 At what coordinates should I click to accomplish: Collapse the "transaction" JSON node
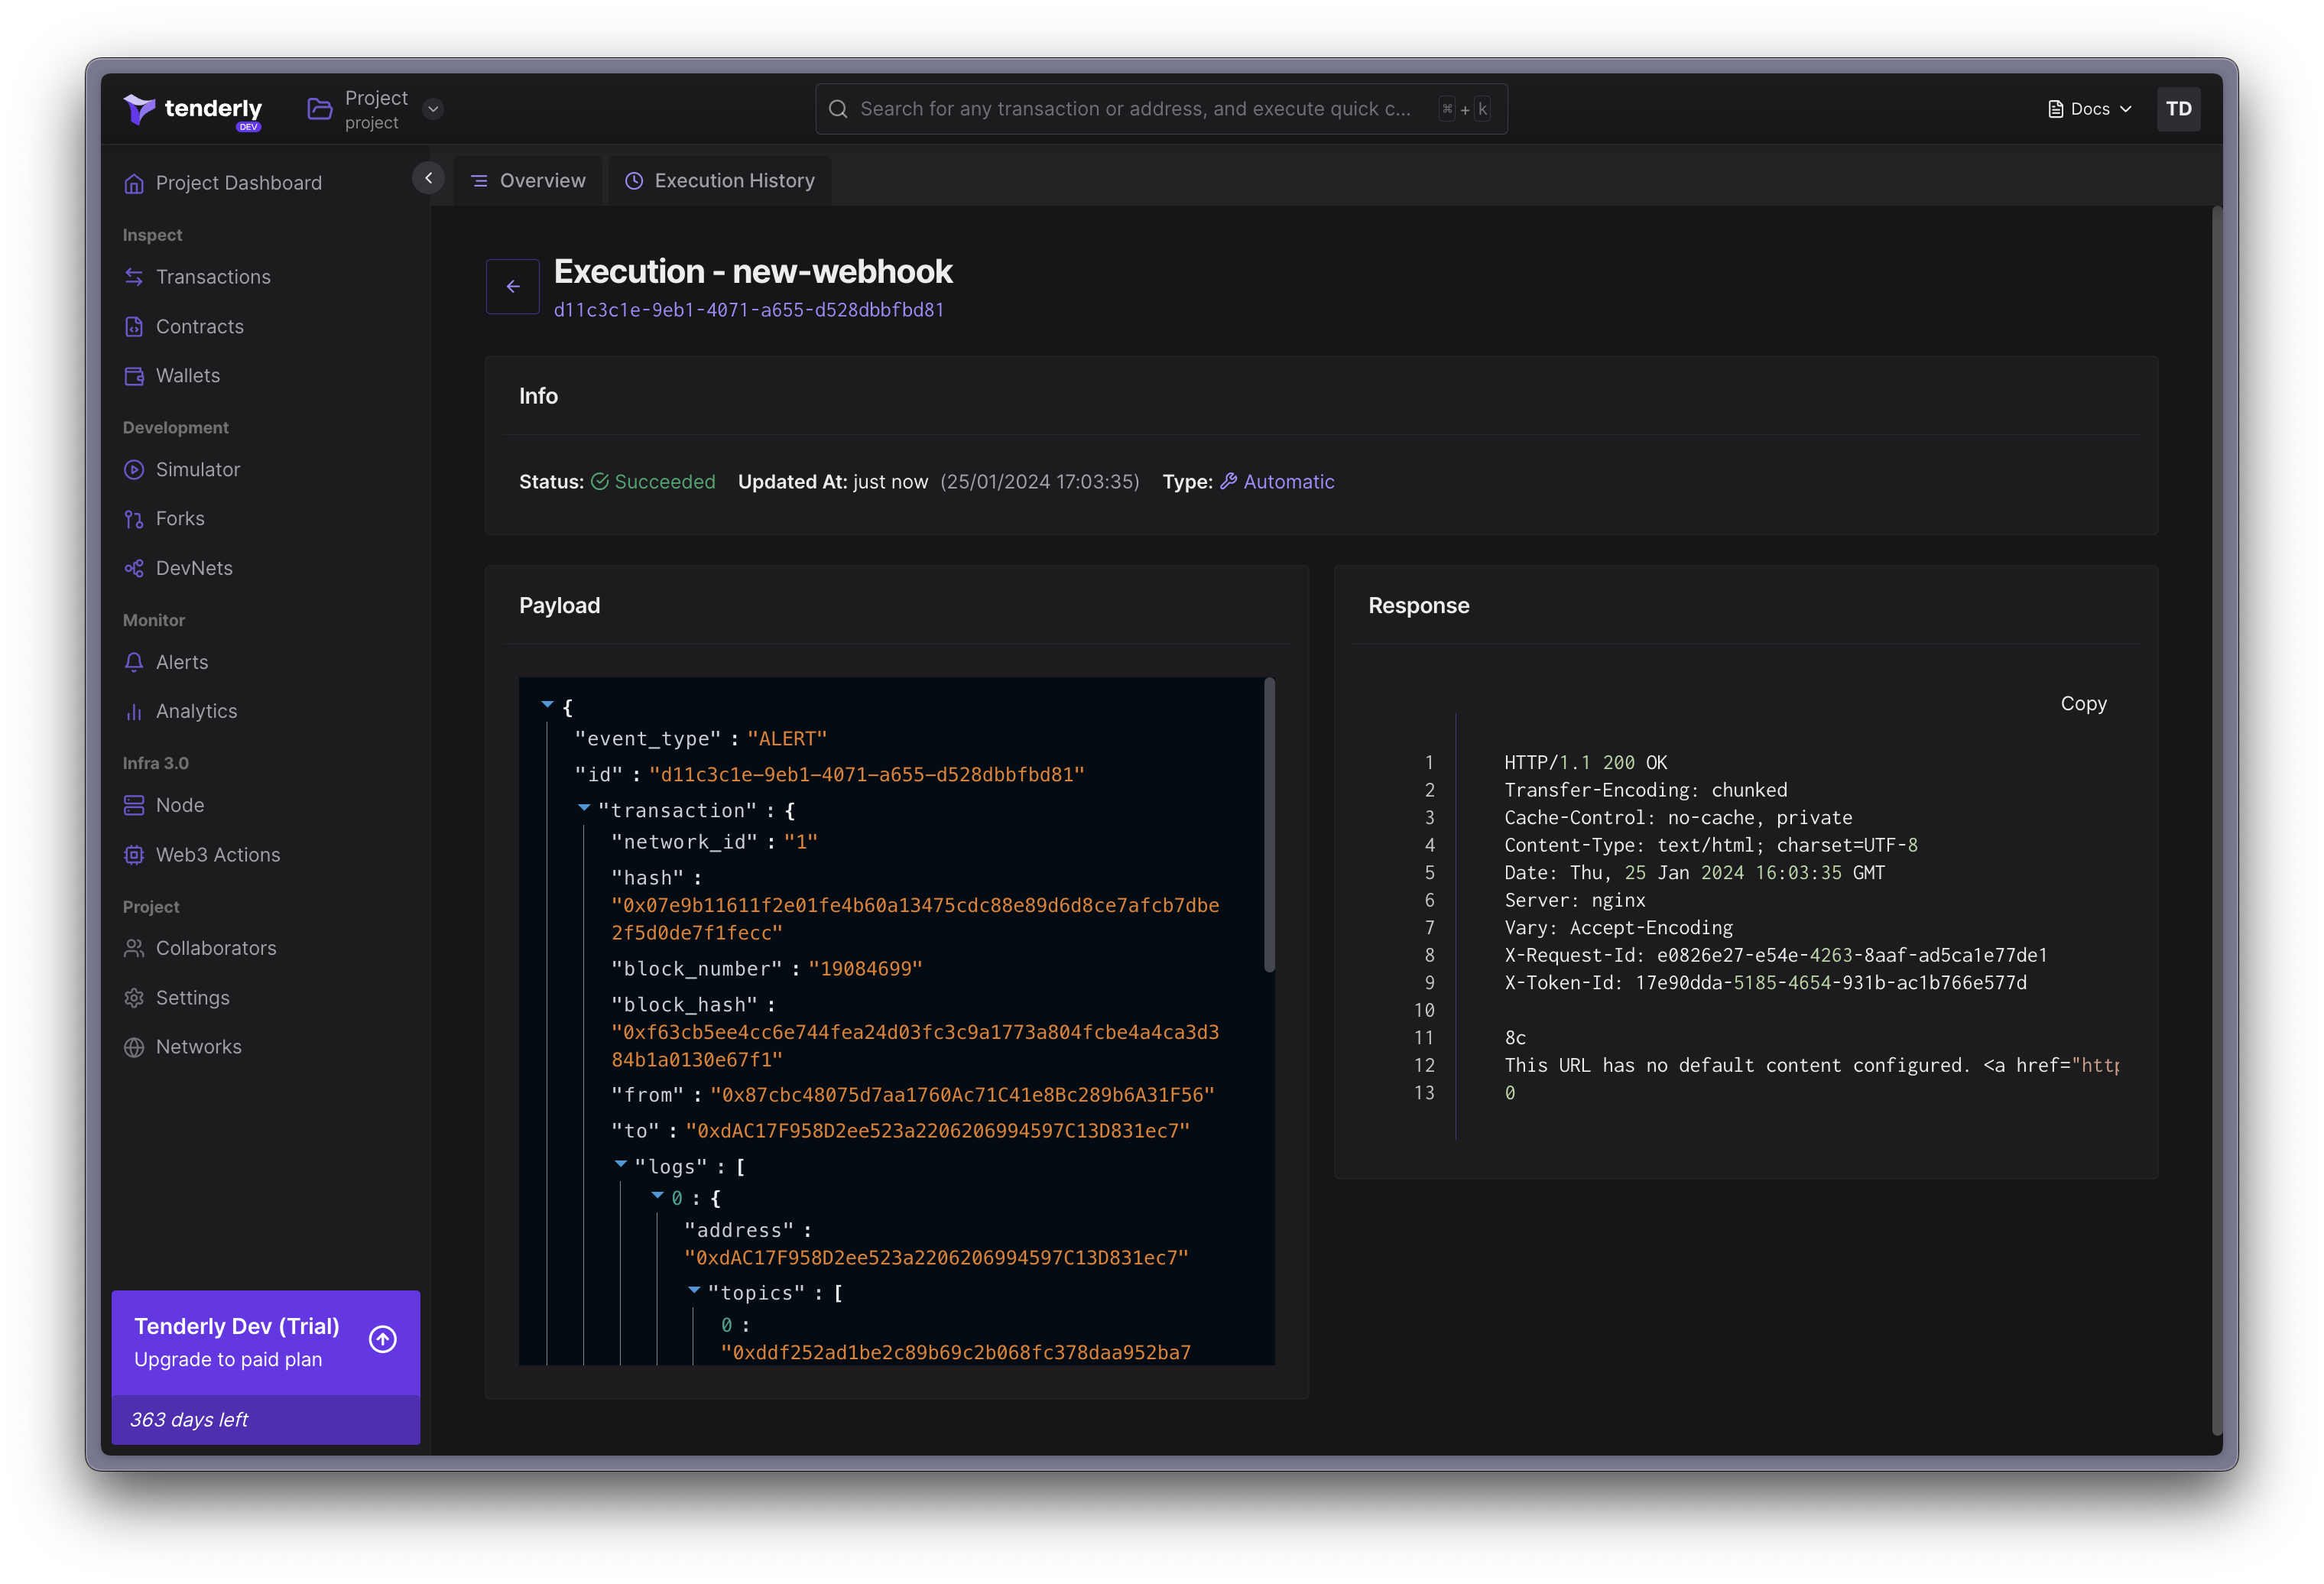point(584,807)
